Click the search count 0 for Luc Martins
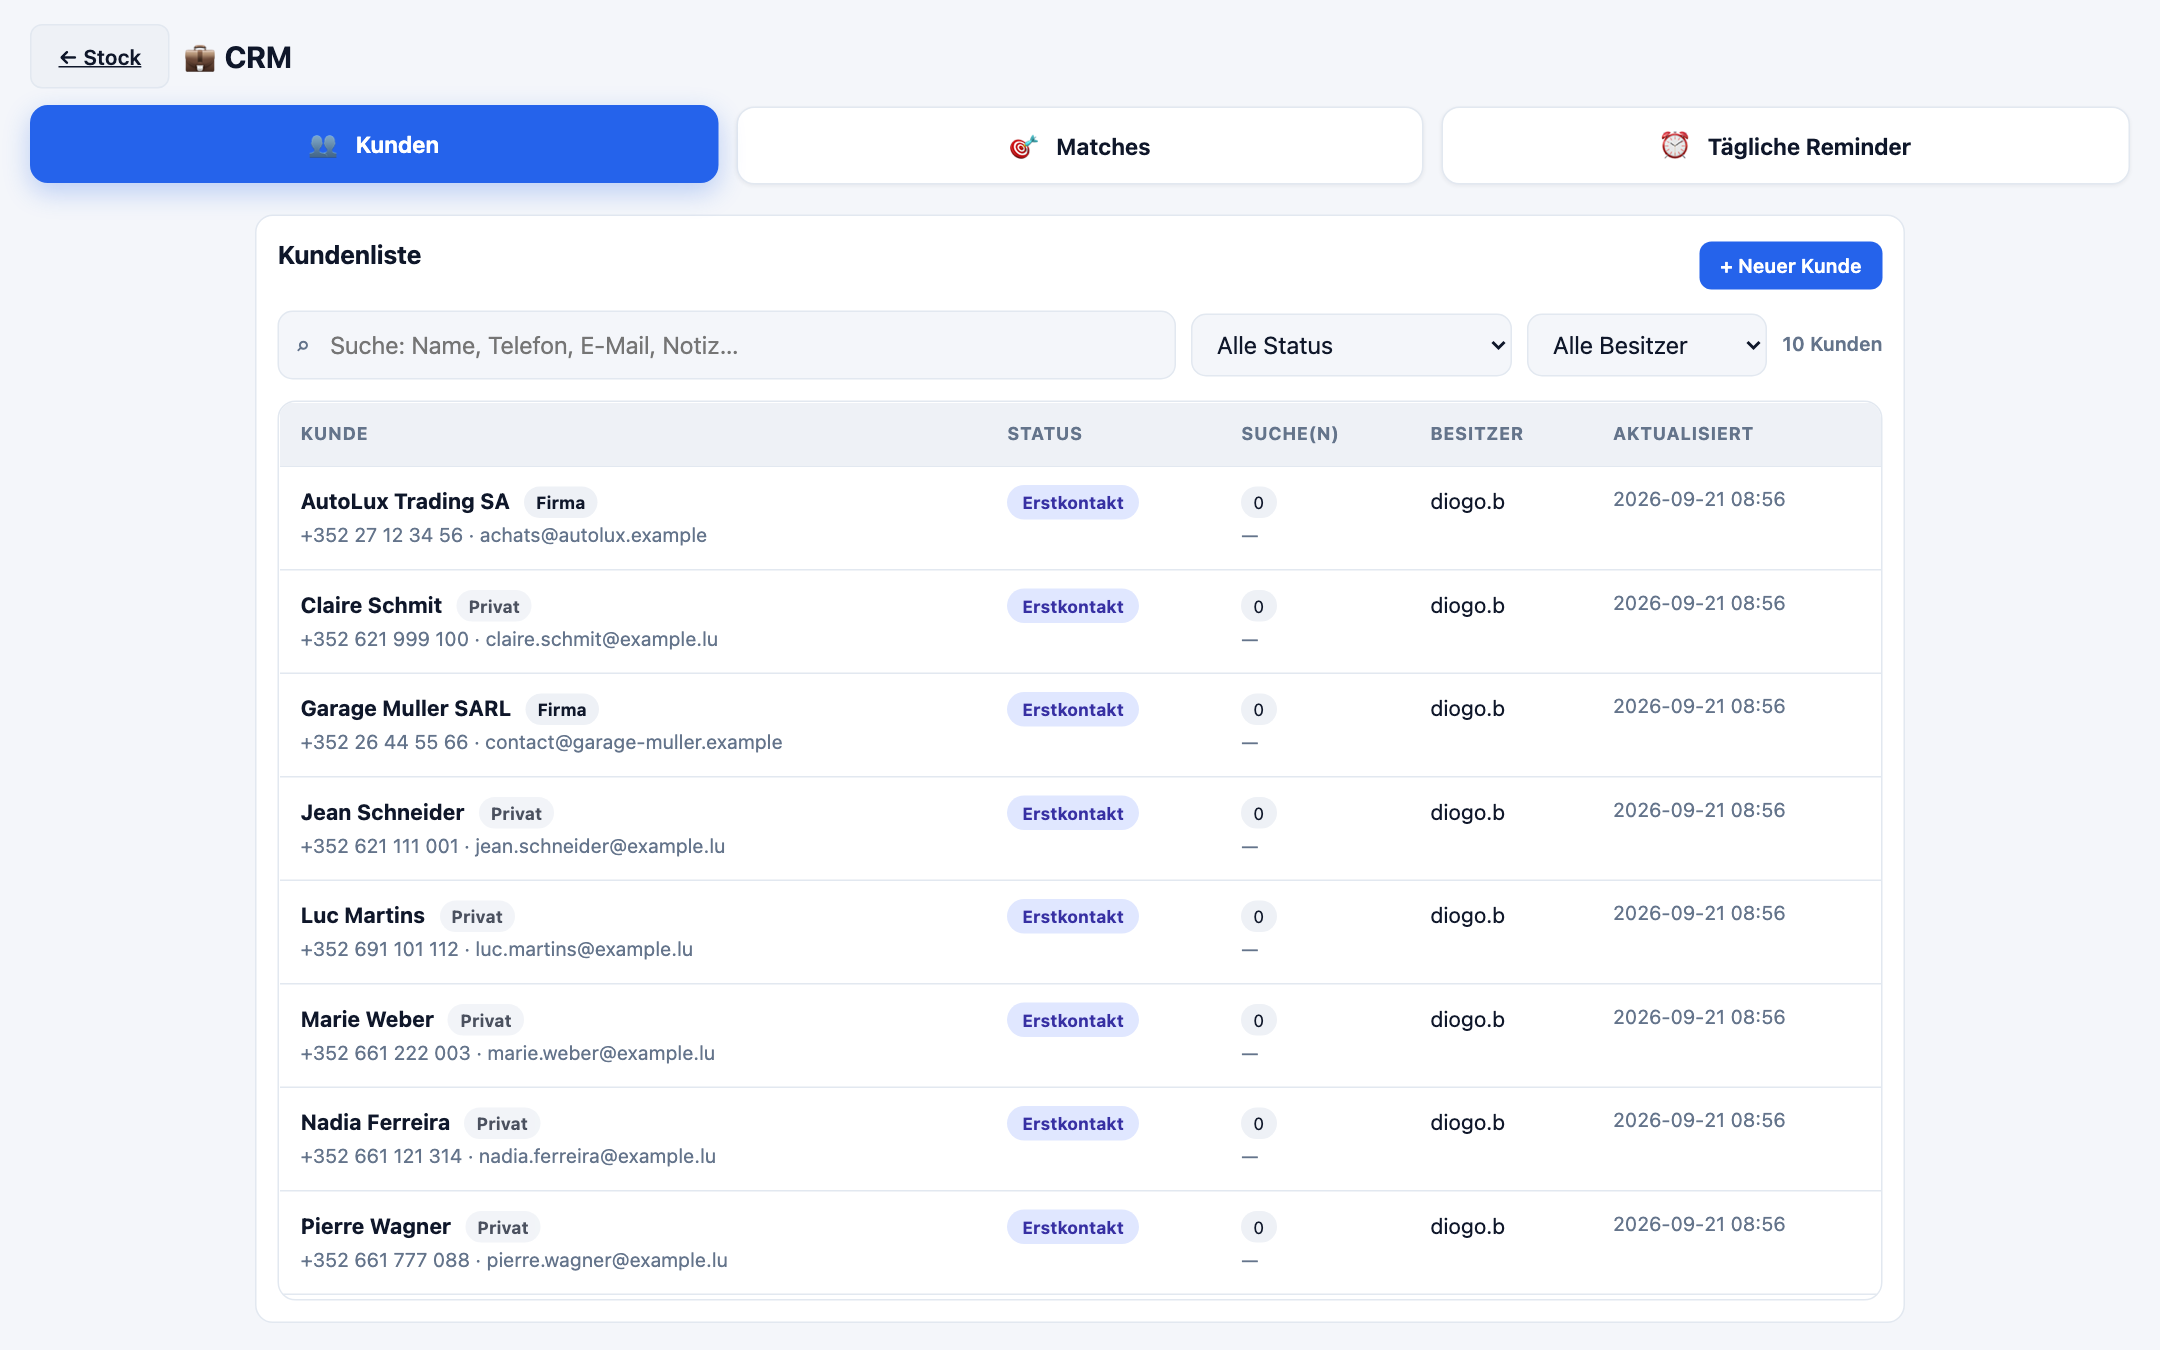Image resolution: width=2160 pixels, height=1350 pixels. coord(1258,916)
